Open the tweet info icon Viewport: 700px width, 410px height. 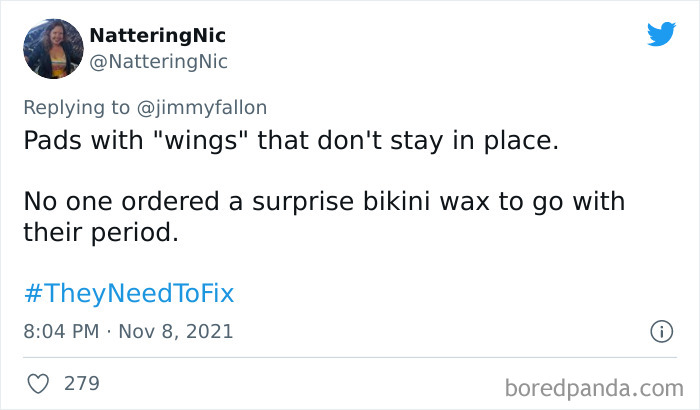(660, 331)
